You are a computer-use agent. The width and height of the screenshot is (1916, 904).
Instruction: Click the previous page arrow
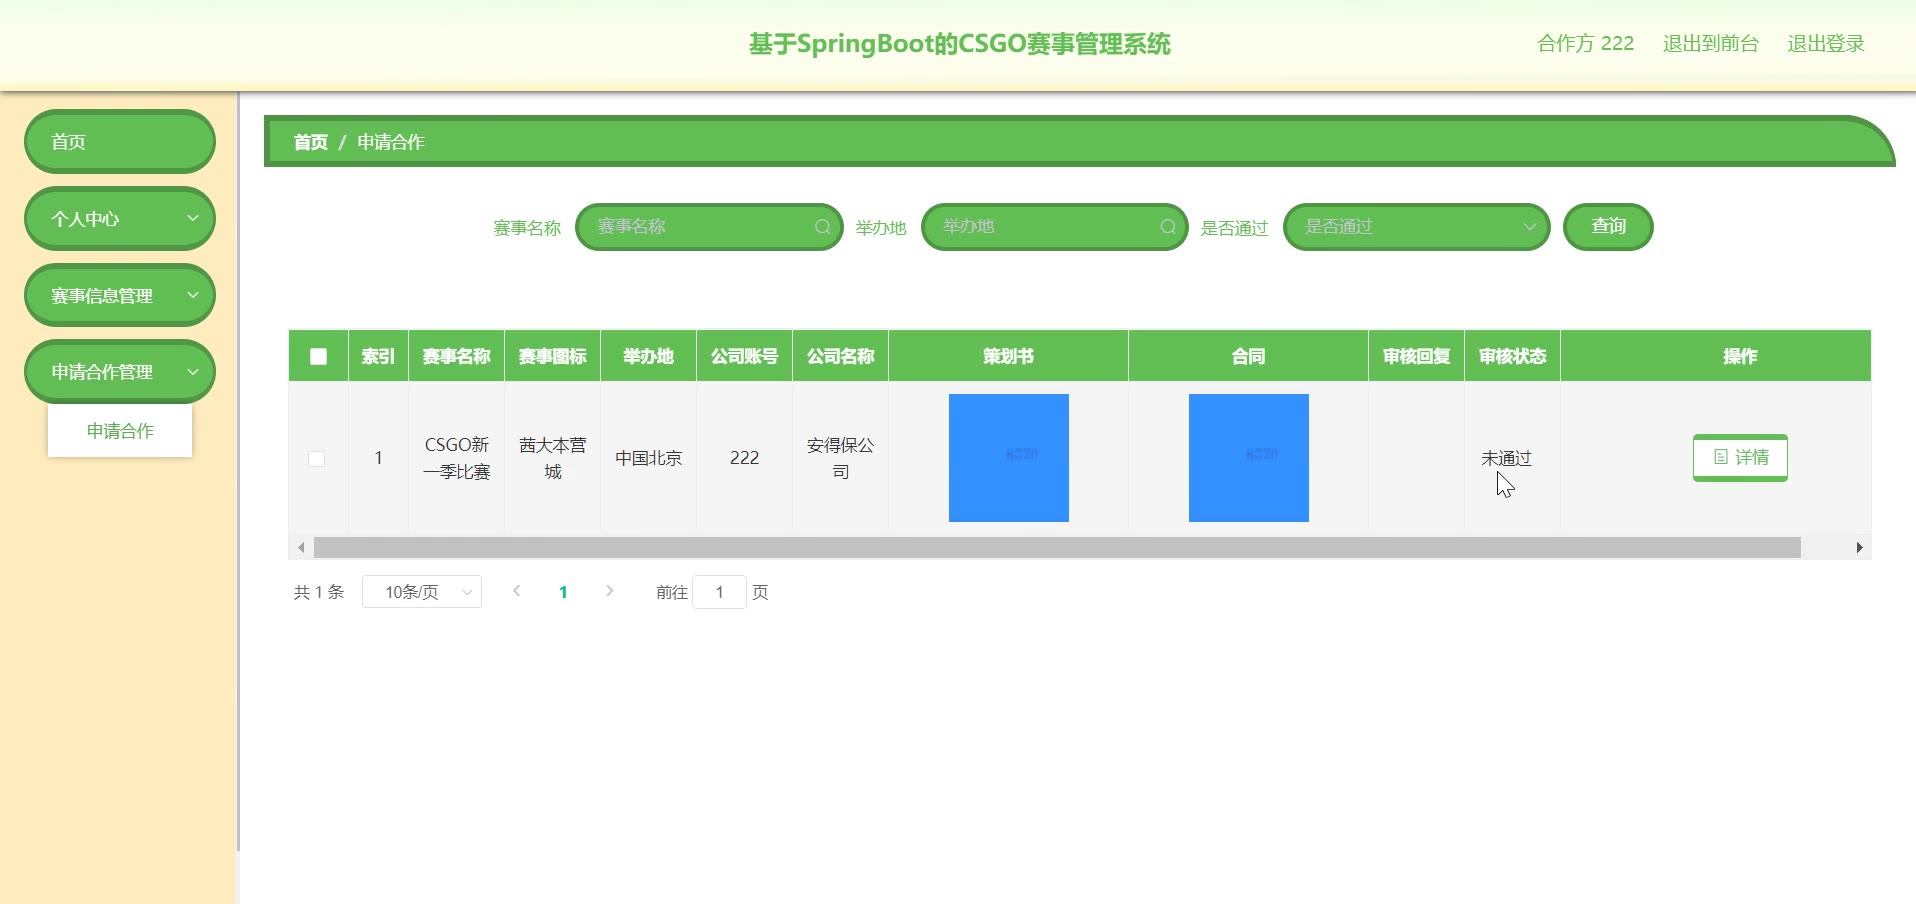(x=517, y=591)
